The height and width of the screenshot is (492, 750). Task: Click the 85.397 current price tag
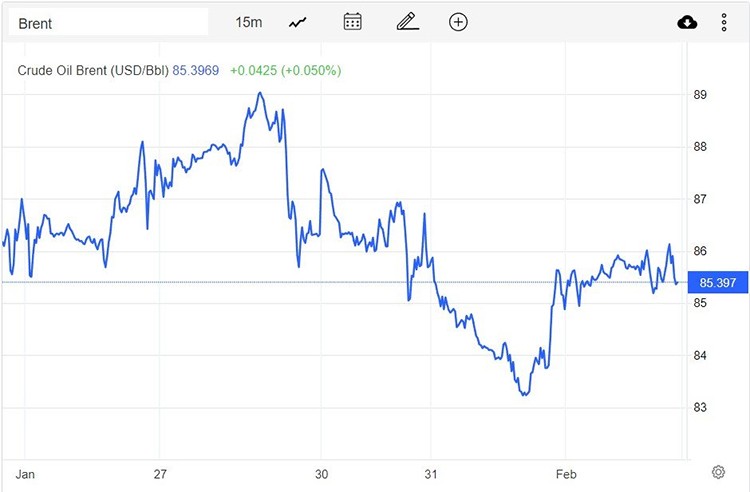(x=719, y=282)
